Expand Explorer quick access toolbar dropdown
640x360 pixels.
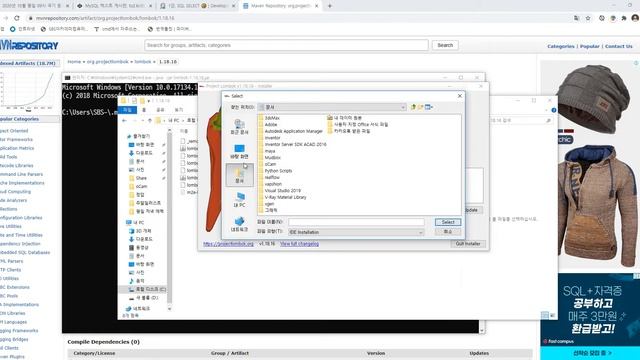pyautogui.click(x=149, y=101)
